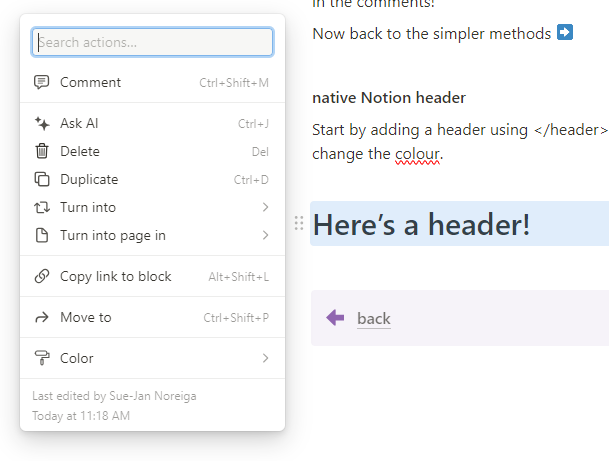The image size is (609, 461).
Task: Click the Ctrl+Shift+M shortcut label
Action: tap(234, 83)
